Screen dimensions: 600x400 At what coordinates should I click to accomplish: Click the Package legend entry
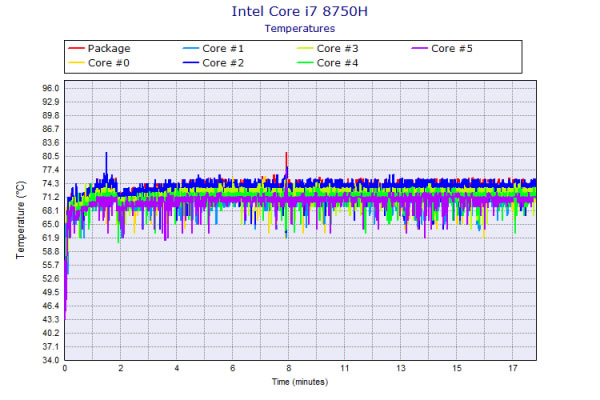tap(99, 49)
